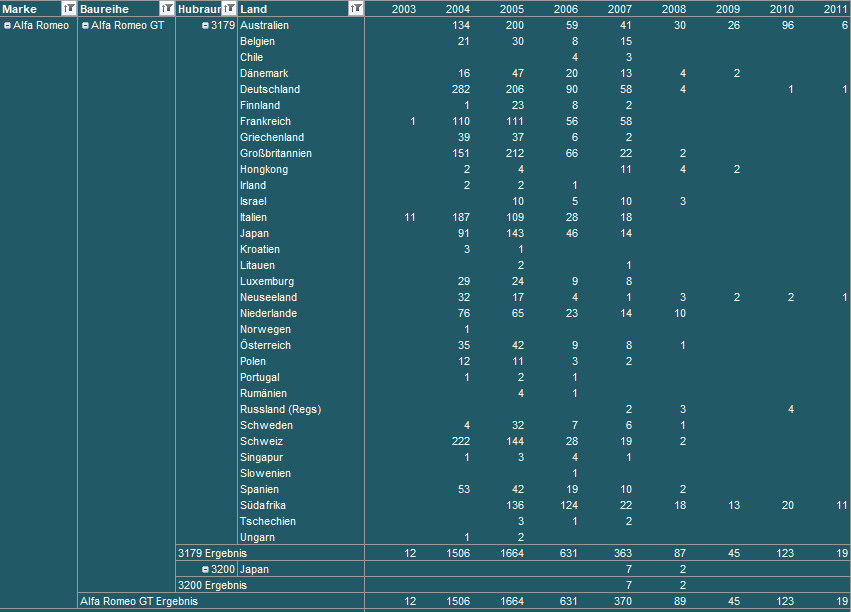Viewport: 851px width, 612px height.
Task: Click the Dänemark row label
Action: pyautogui.click(x=264, y=73)
